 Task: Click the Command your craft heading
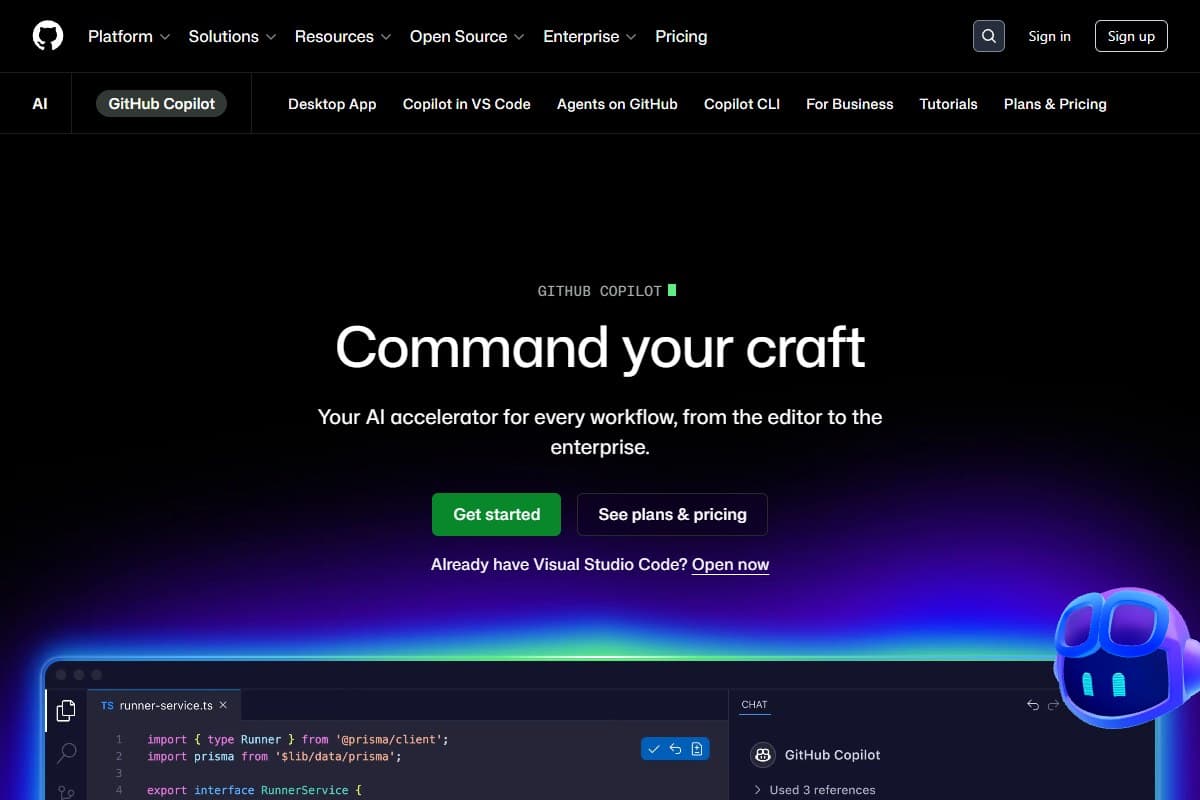coord(600,347)
